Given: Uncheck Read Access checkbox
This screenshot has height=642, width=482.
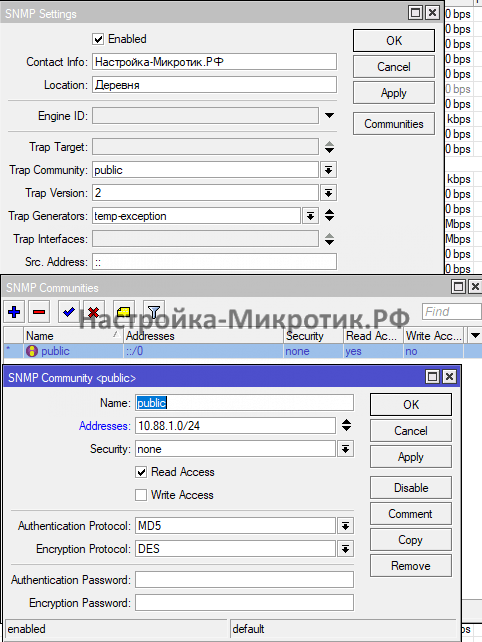Looking at the screenshot, I should click(x=141, y=472).
